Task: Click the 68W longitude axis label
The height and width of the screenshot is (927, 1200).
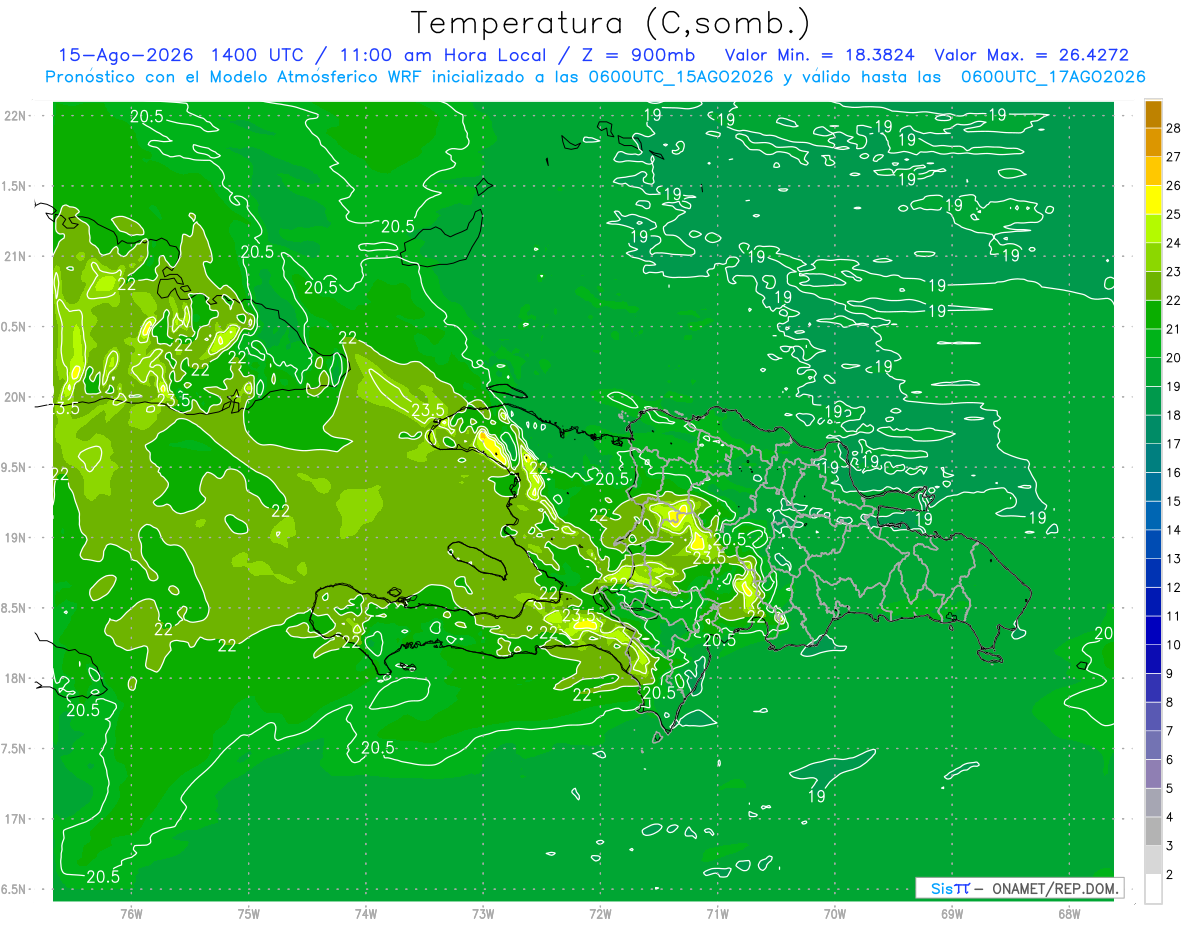Action: [1069, 914]
